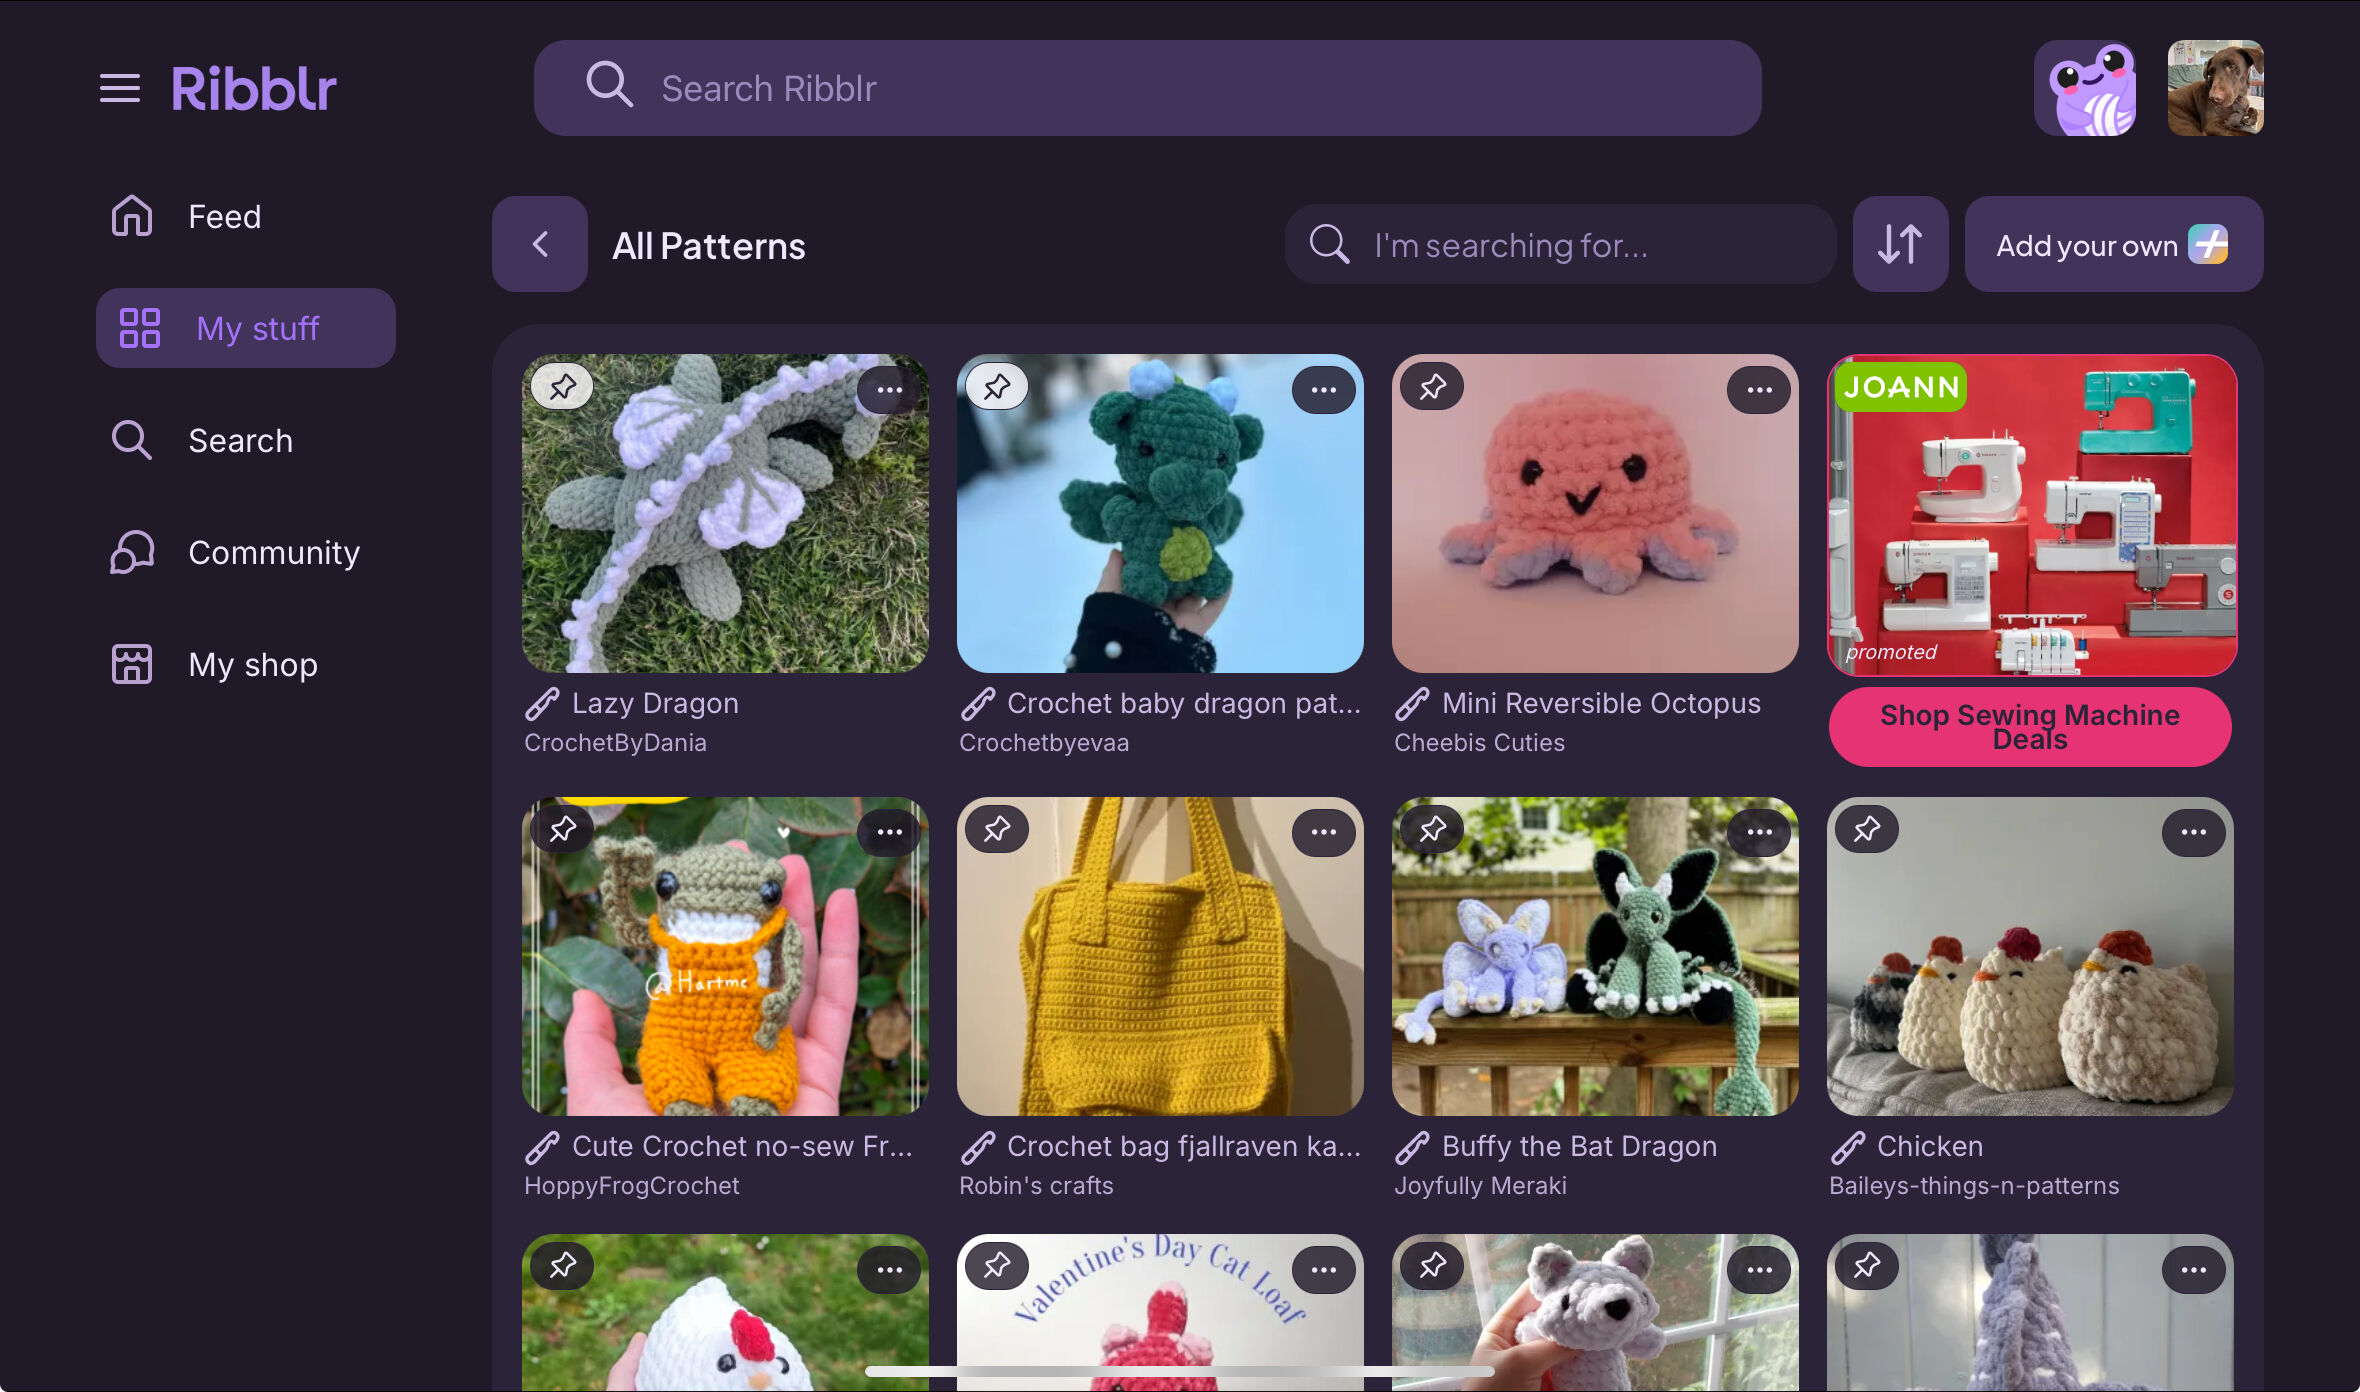Viewport: 2360px width, 1392px height.
Task: Open the purple frog mascot icon
Action: point(2086,88)
